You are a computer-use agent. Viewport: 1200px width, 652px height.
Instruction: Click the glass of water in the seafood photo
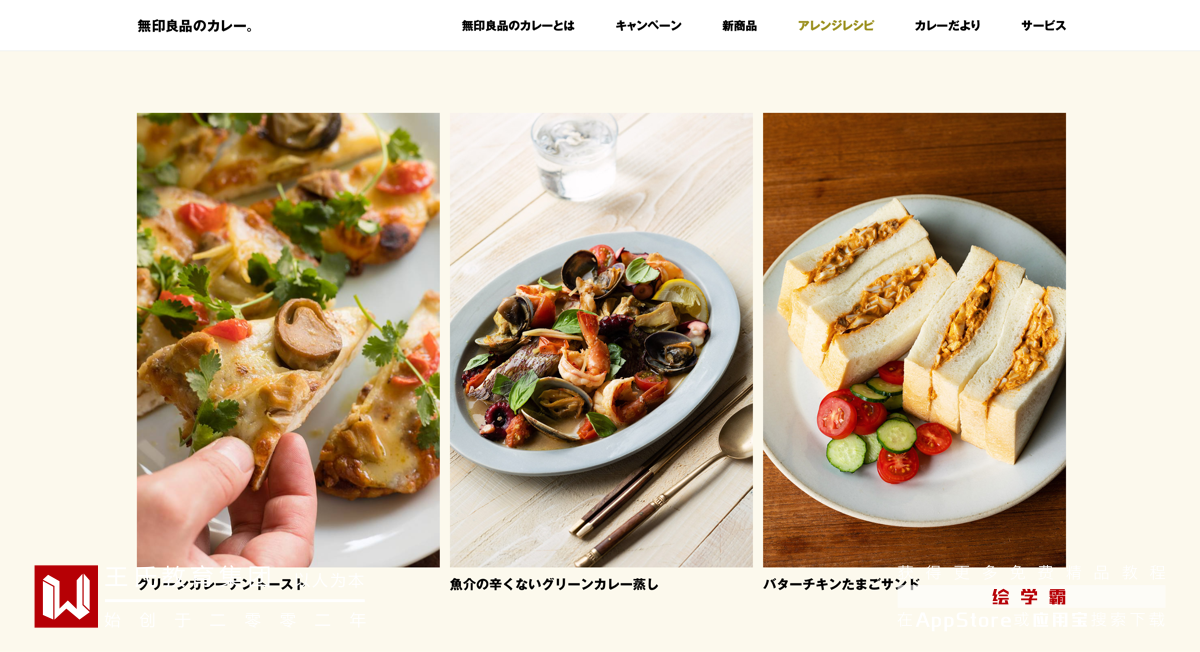pyautogui.click(x=574, y=154)
